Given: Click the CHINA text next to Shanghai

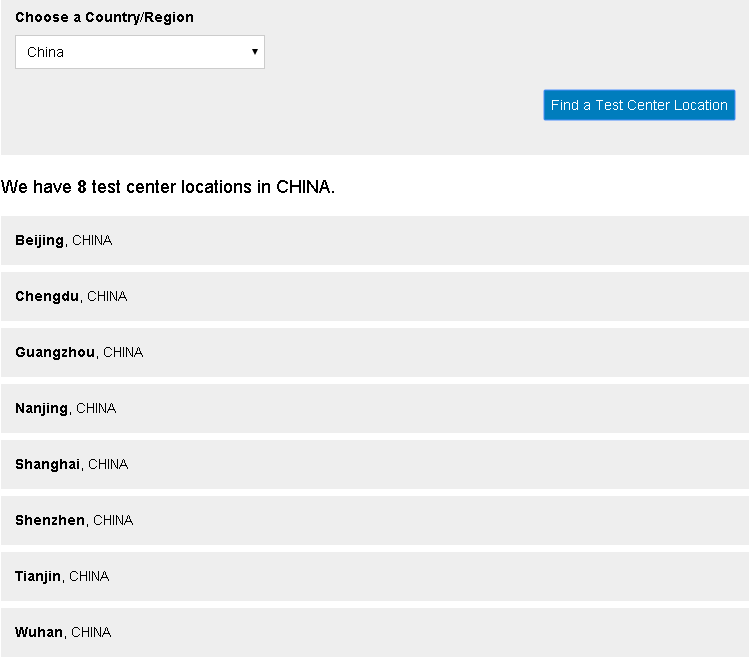Looking at the screenshot, I should click(x=108, y=464).
